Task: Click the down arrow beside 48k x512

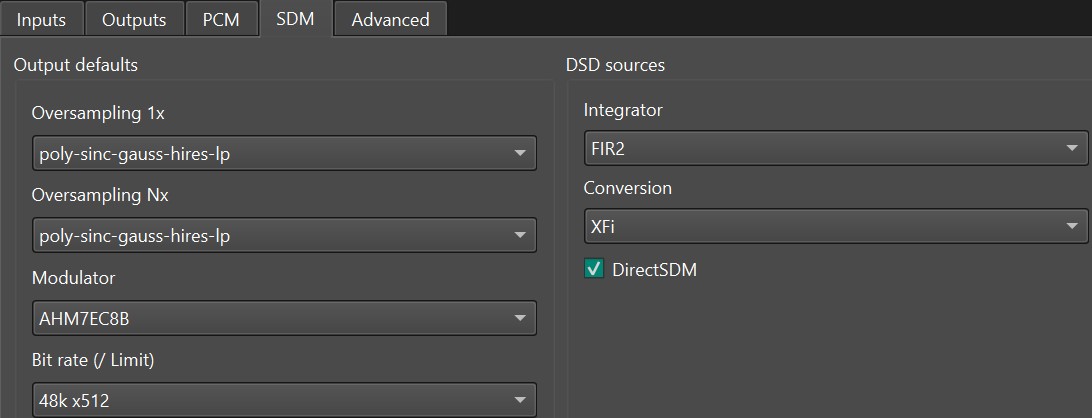Action: click(520, 401)
